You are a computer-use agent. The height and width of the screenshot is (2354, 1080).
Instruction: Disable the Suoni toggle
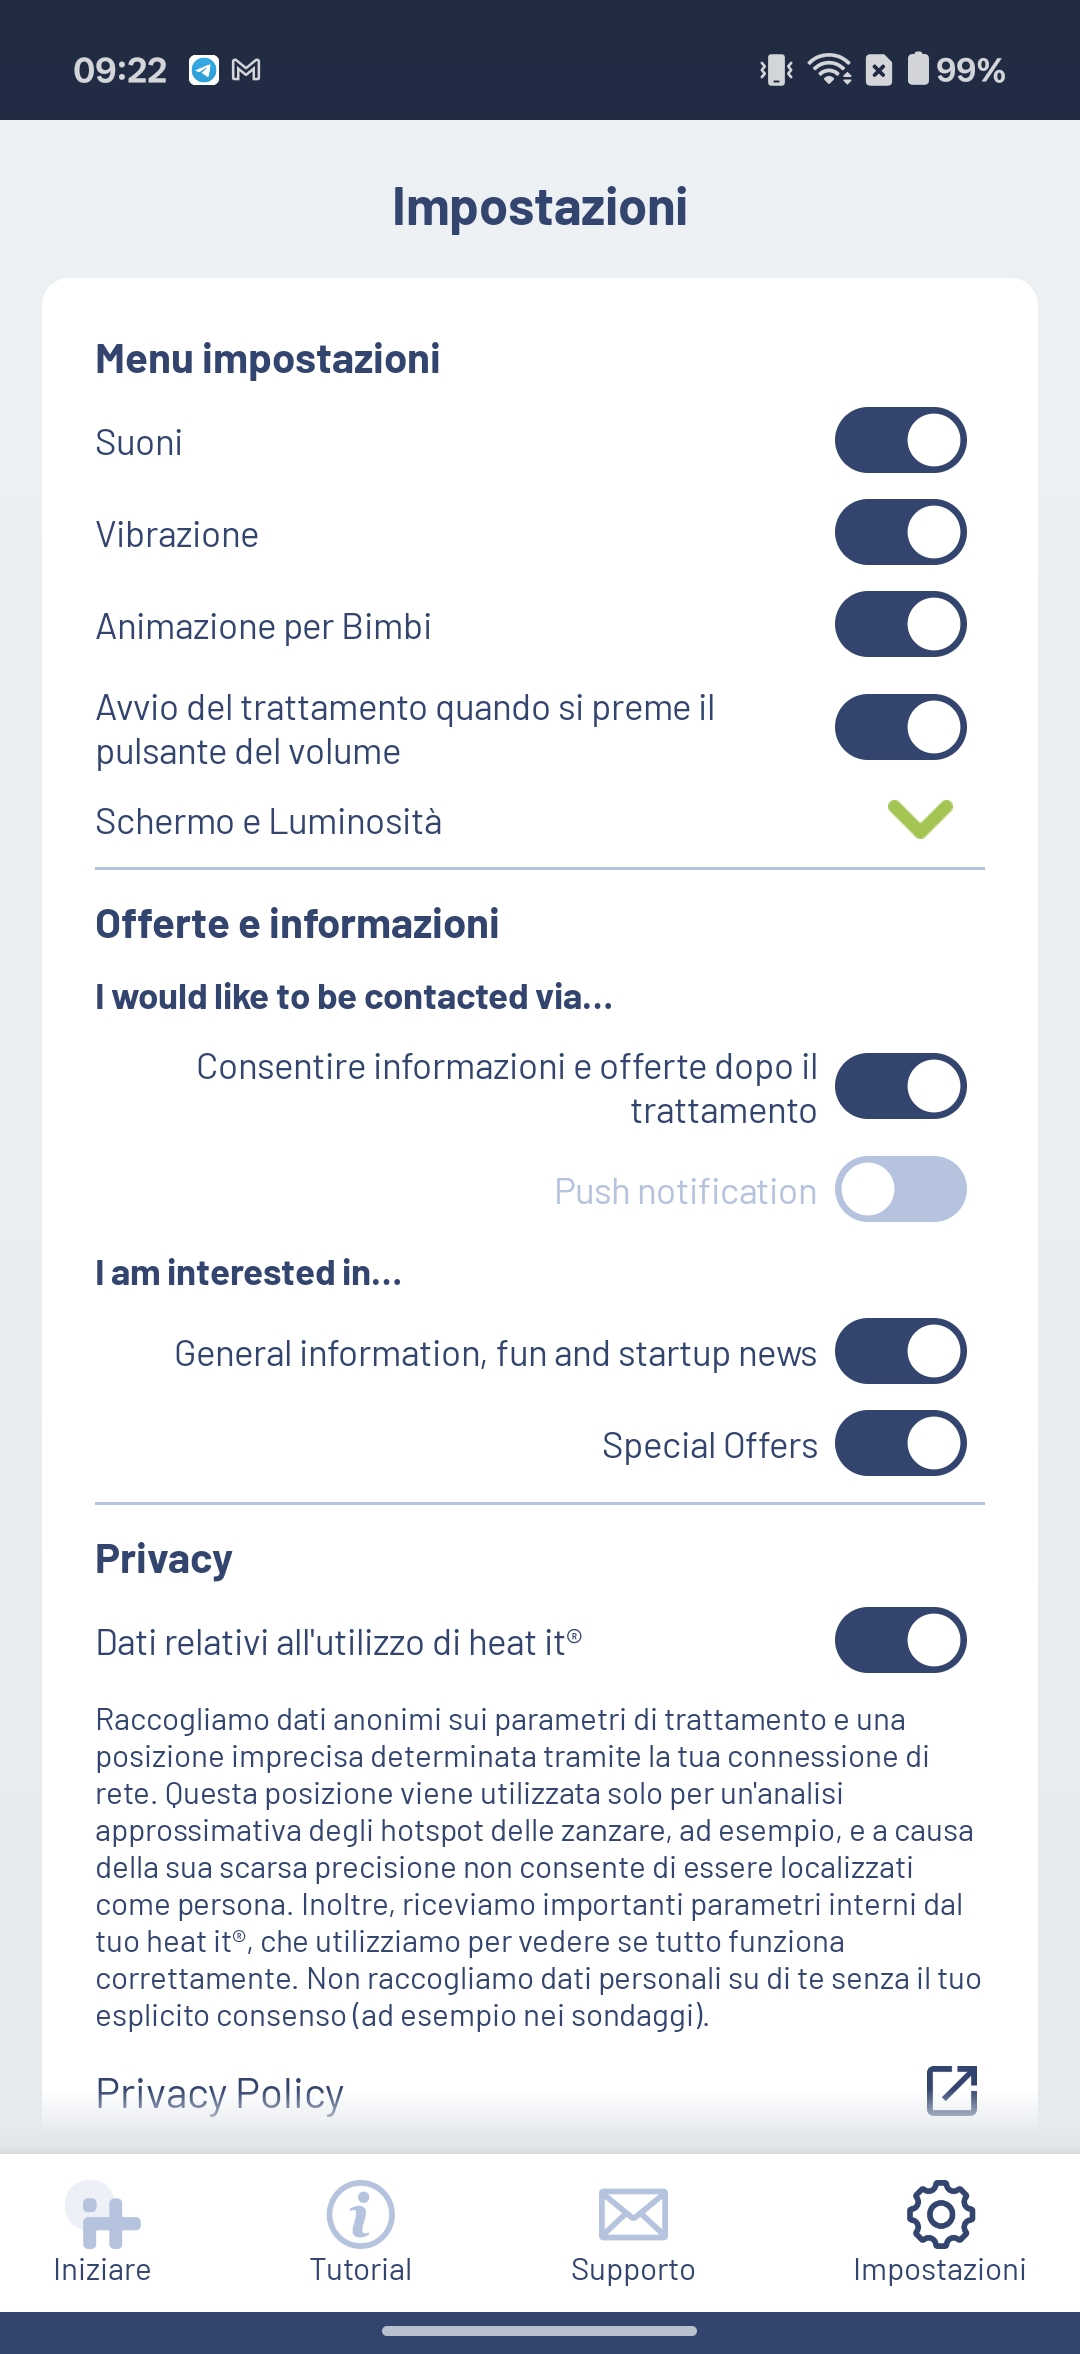901,440
